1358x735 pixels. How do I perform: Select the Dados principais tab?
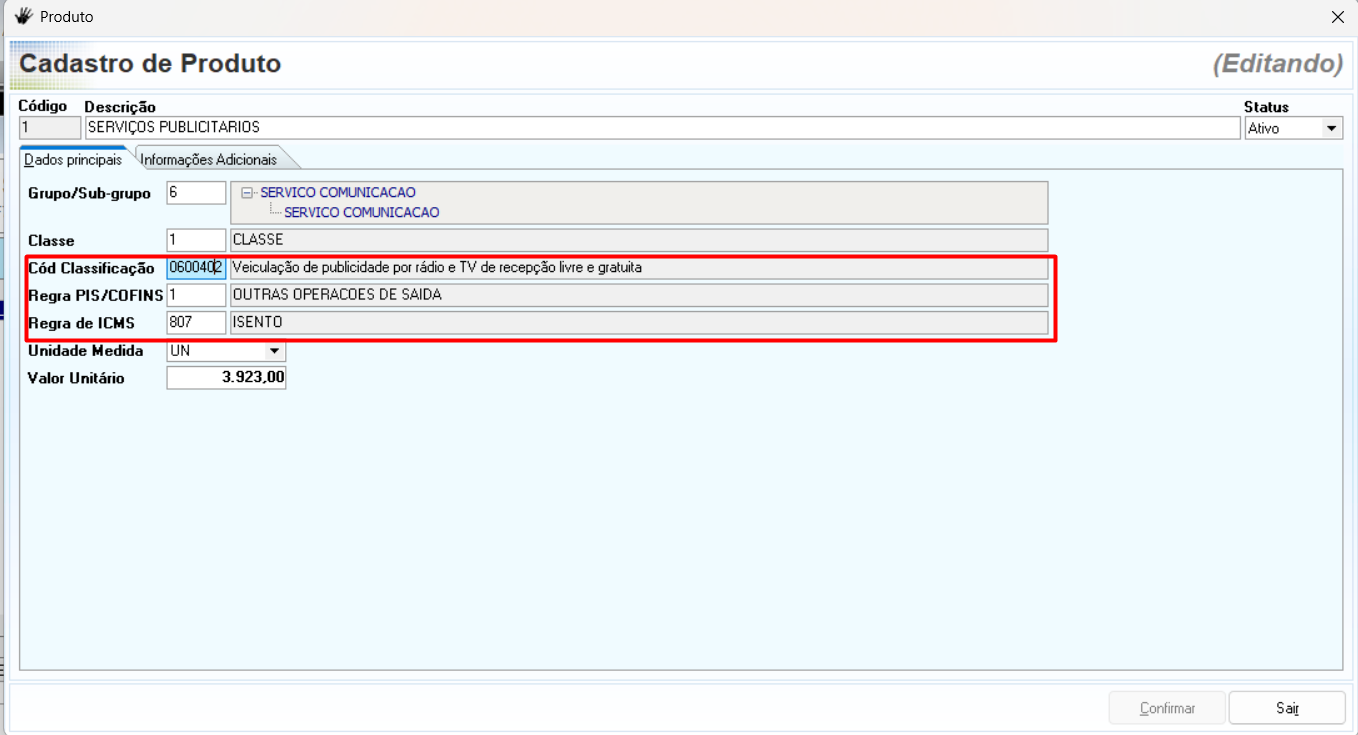tap(73, 160)
